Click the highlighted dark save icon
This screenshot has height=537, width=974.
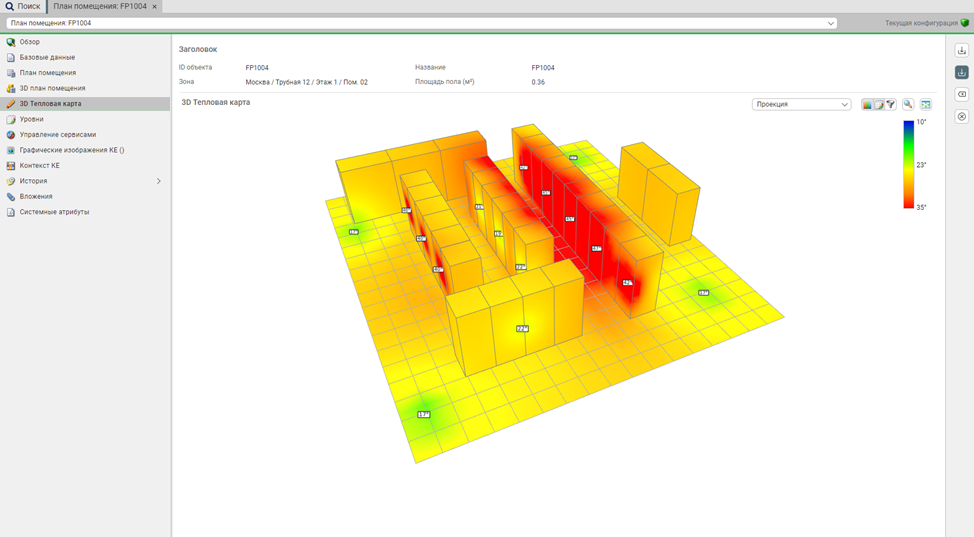[x=962, y=73]
